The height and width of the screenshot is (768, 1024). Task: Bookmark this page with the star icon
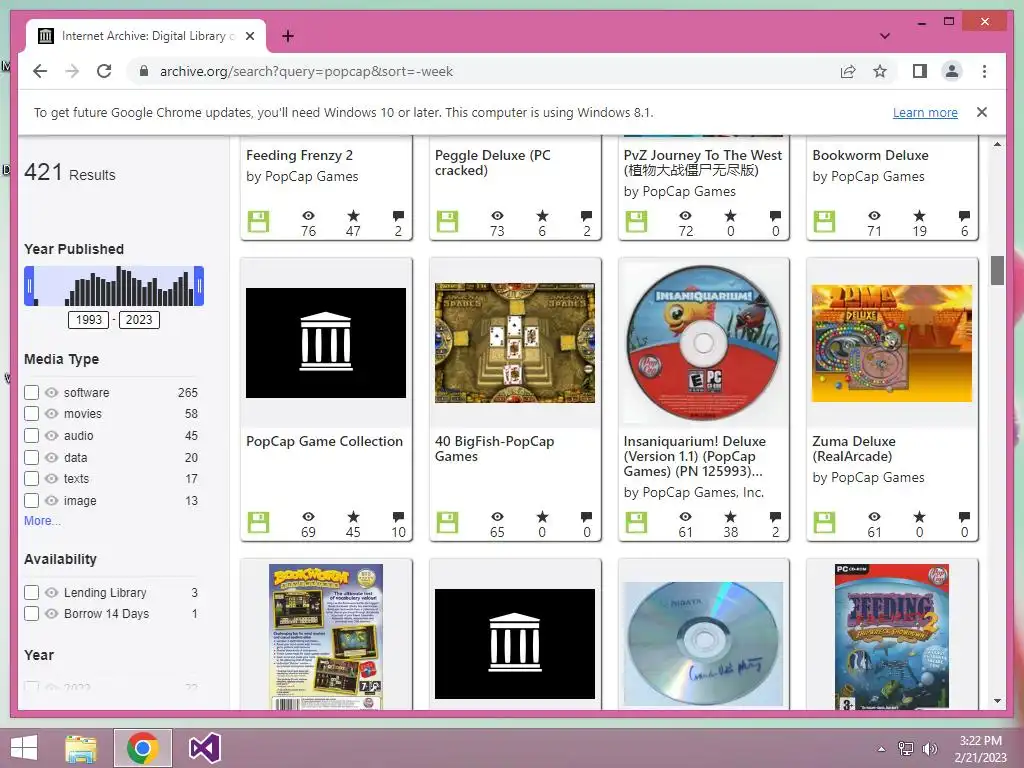pyautogui.click(x=880, y=71)
